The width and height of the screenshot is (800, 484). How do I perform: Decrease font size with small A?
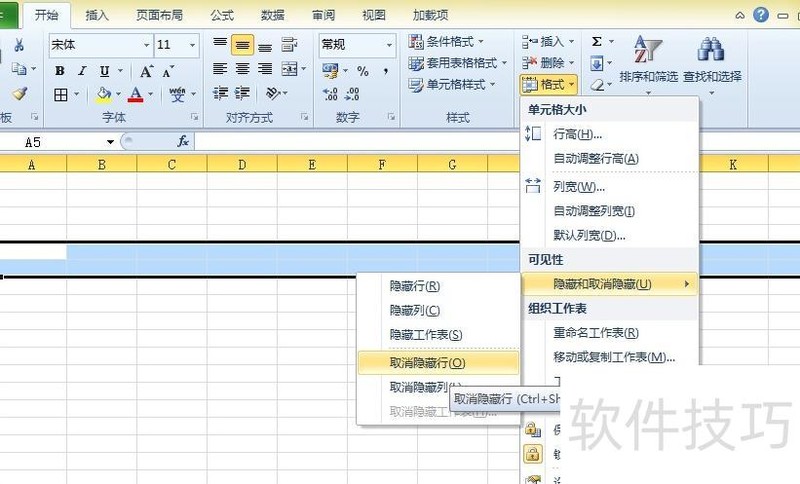pos(168,71)
